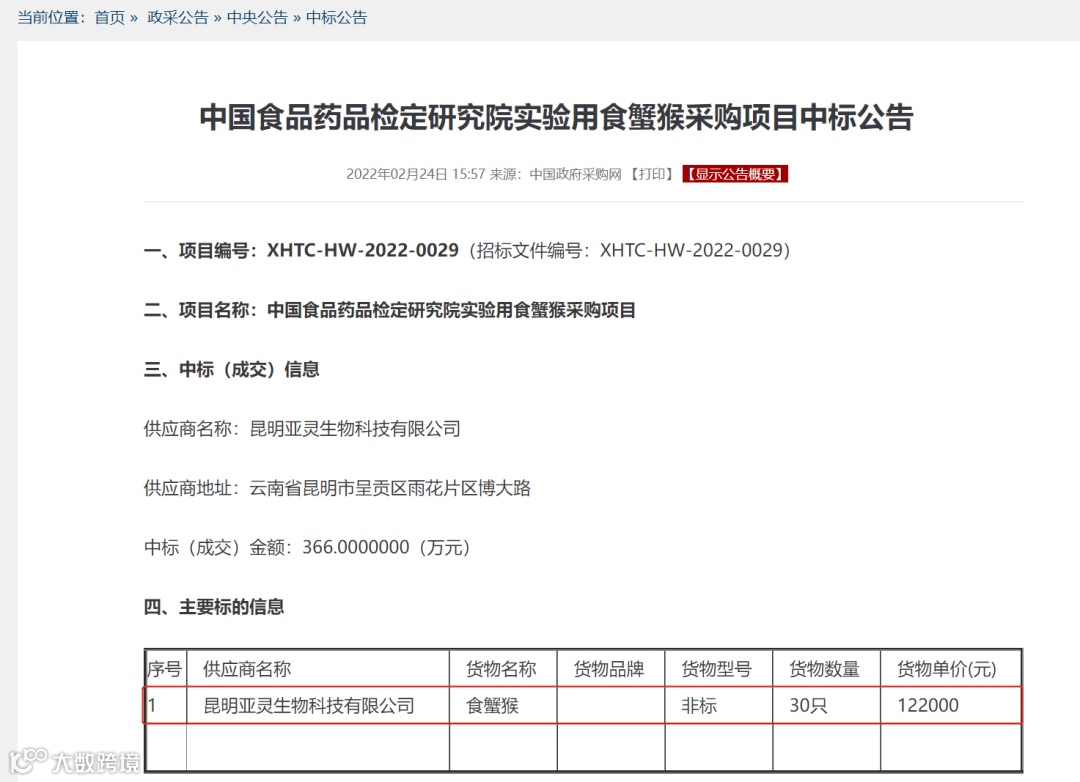Click the 非标 table cell

[718, 706]
